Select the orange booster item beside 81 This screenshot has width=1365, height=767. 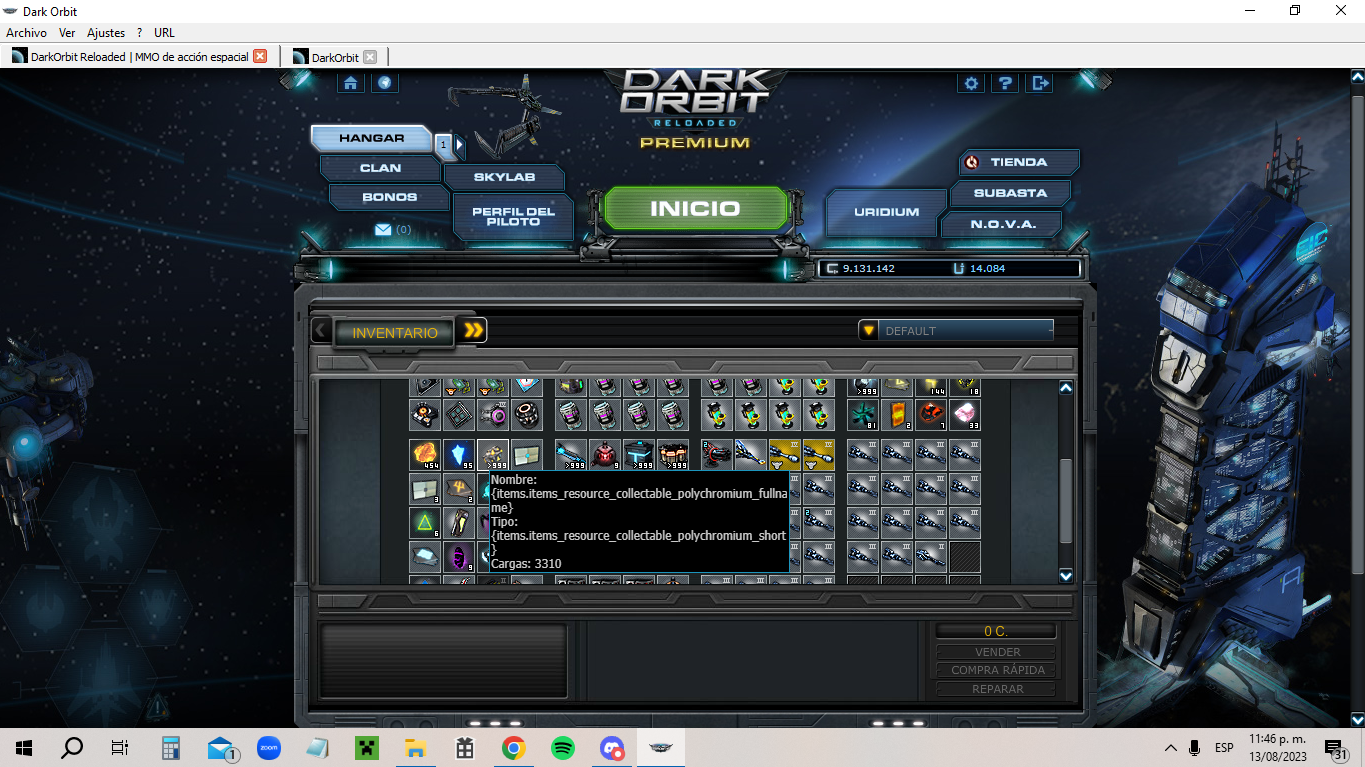pos(897,414)
